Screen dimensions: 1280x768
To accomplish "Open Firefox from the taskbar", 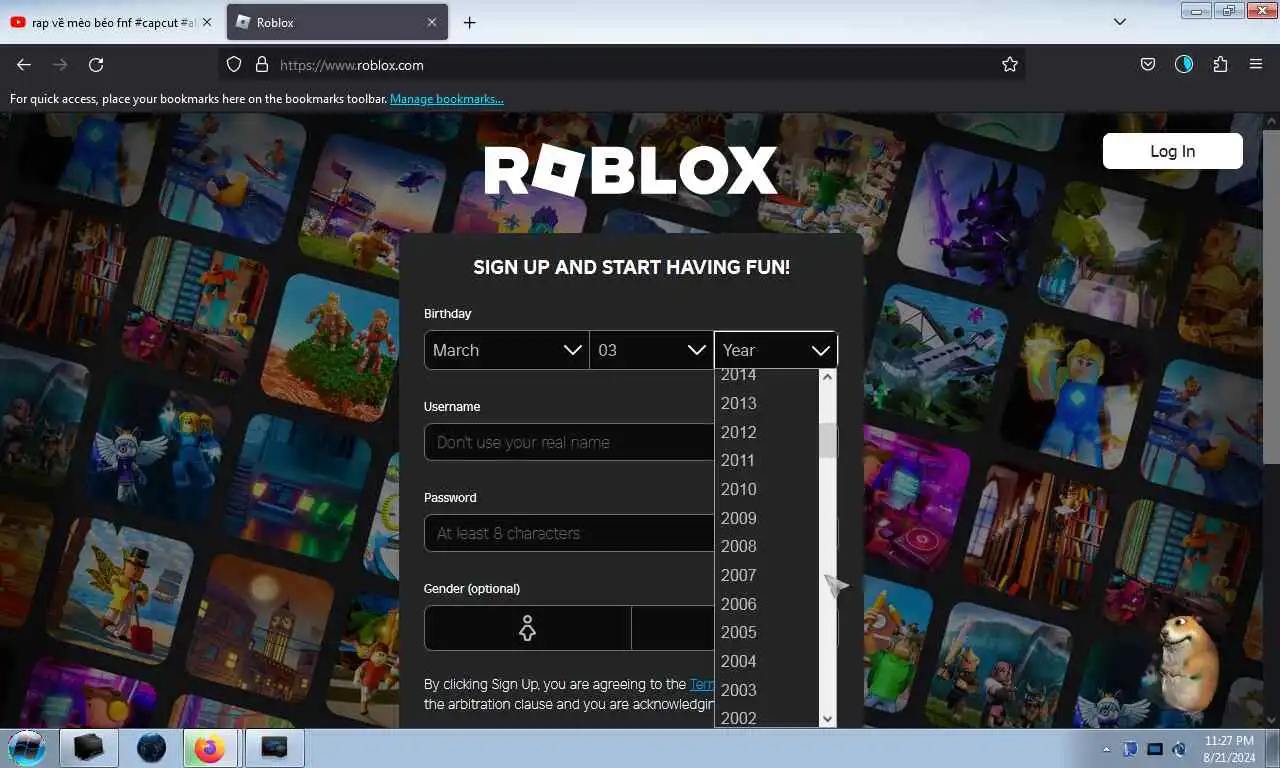I will tap(210, 748).
